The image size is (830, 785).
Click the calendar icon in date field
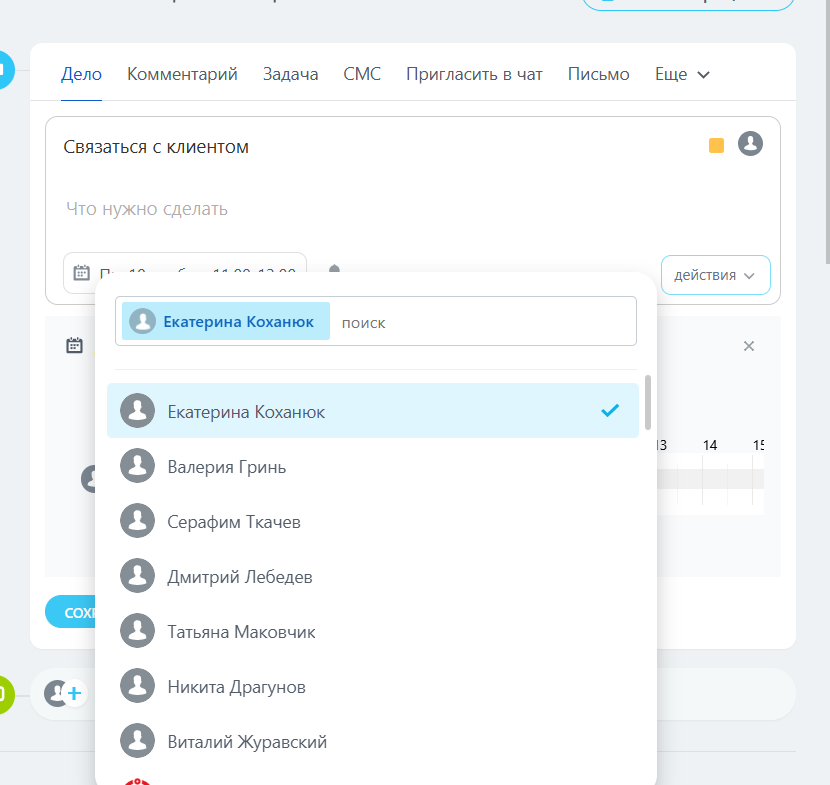tap(81, 272)
